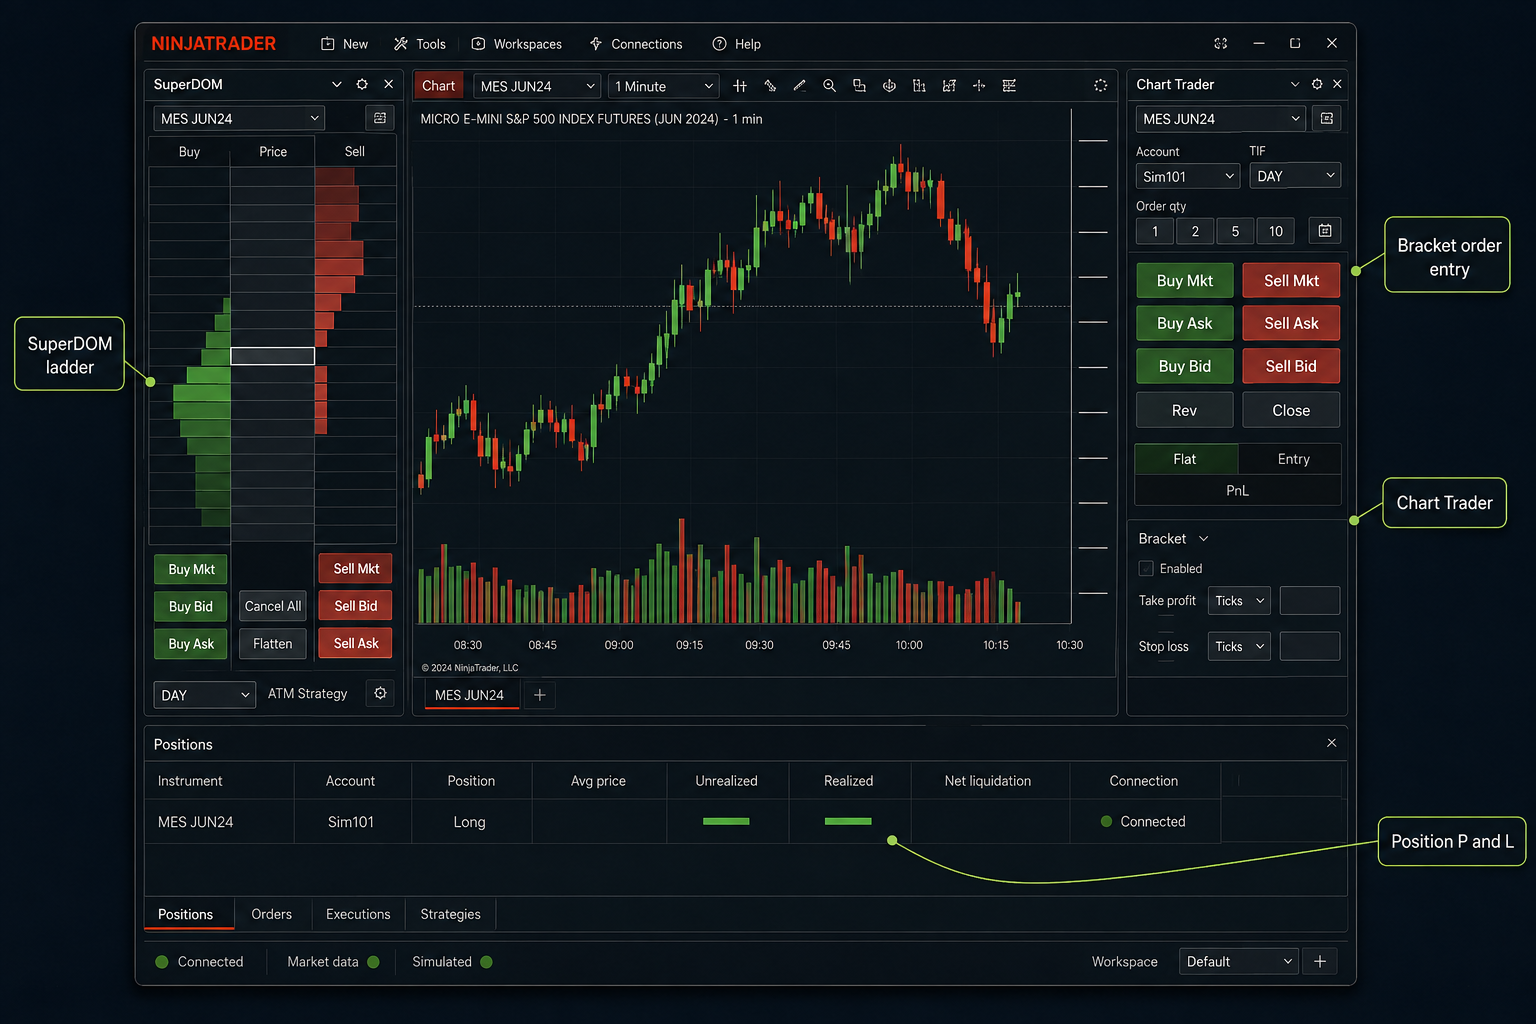Click Chart Trader Sell Bid button
This screenshot has width=1536, height=1024.
[x=1291, y=366]
